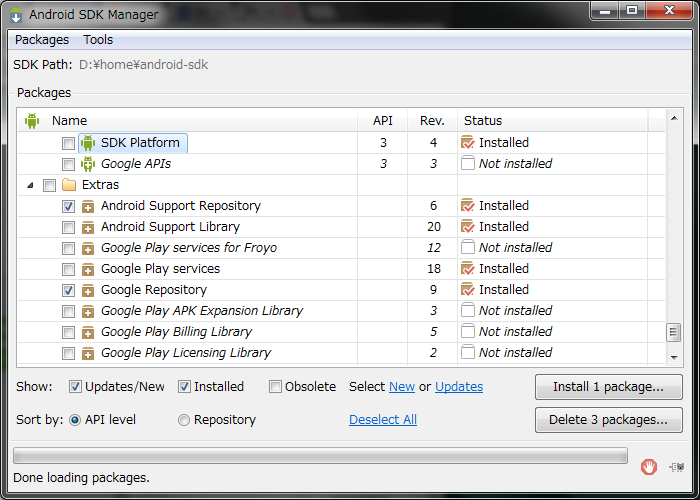Click Install 1 package button
Image resolution: width=700 pixels, height=500 pixels.
pos(608,387)
